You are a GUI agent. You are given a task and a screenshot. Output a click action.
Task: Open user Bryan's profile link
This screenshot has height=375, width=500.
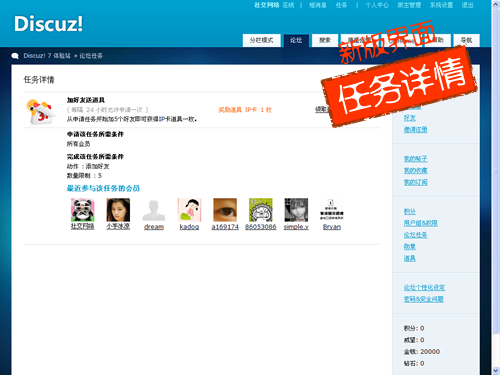(332, 227)
